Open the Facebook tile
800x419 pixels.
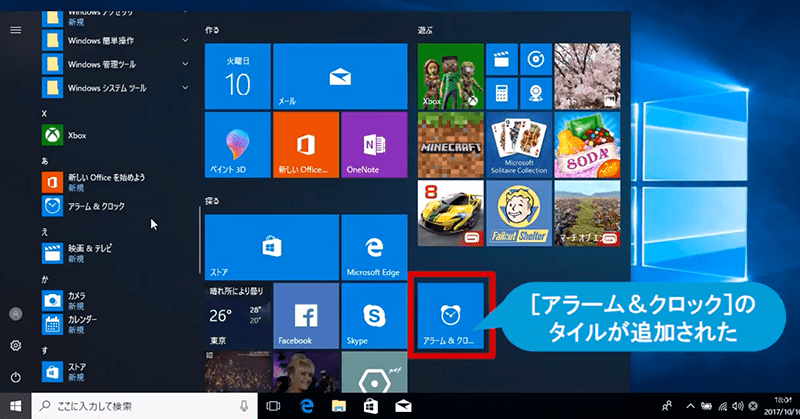click(306, 316)
